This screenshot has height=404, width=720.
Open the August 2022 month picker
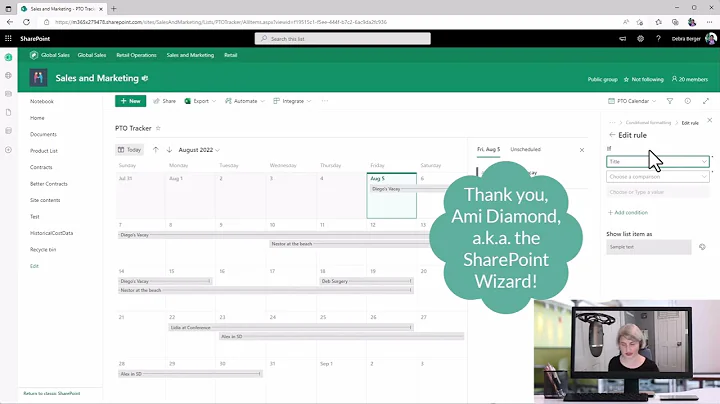[199, 150]
